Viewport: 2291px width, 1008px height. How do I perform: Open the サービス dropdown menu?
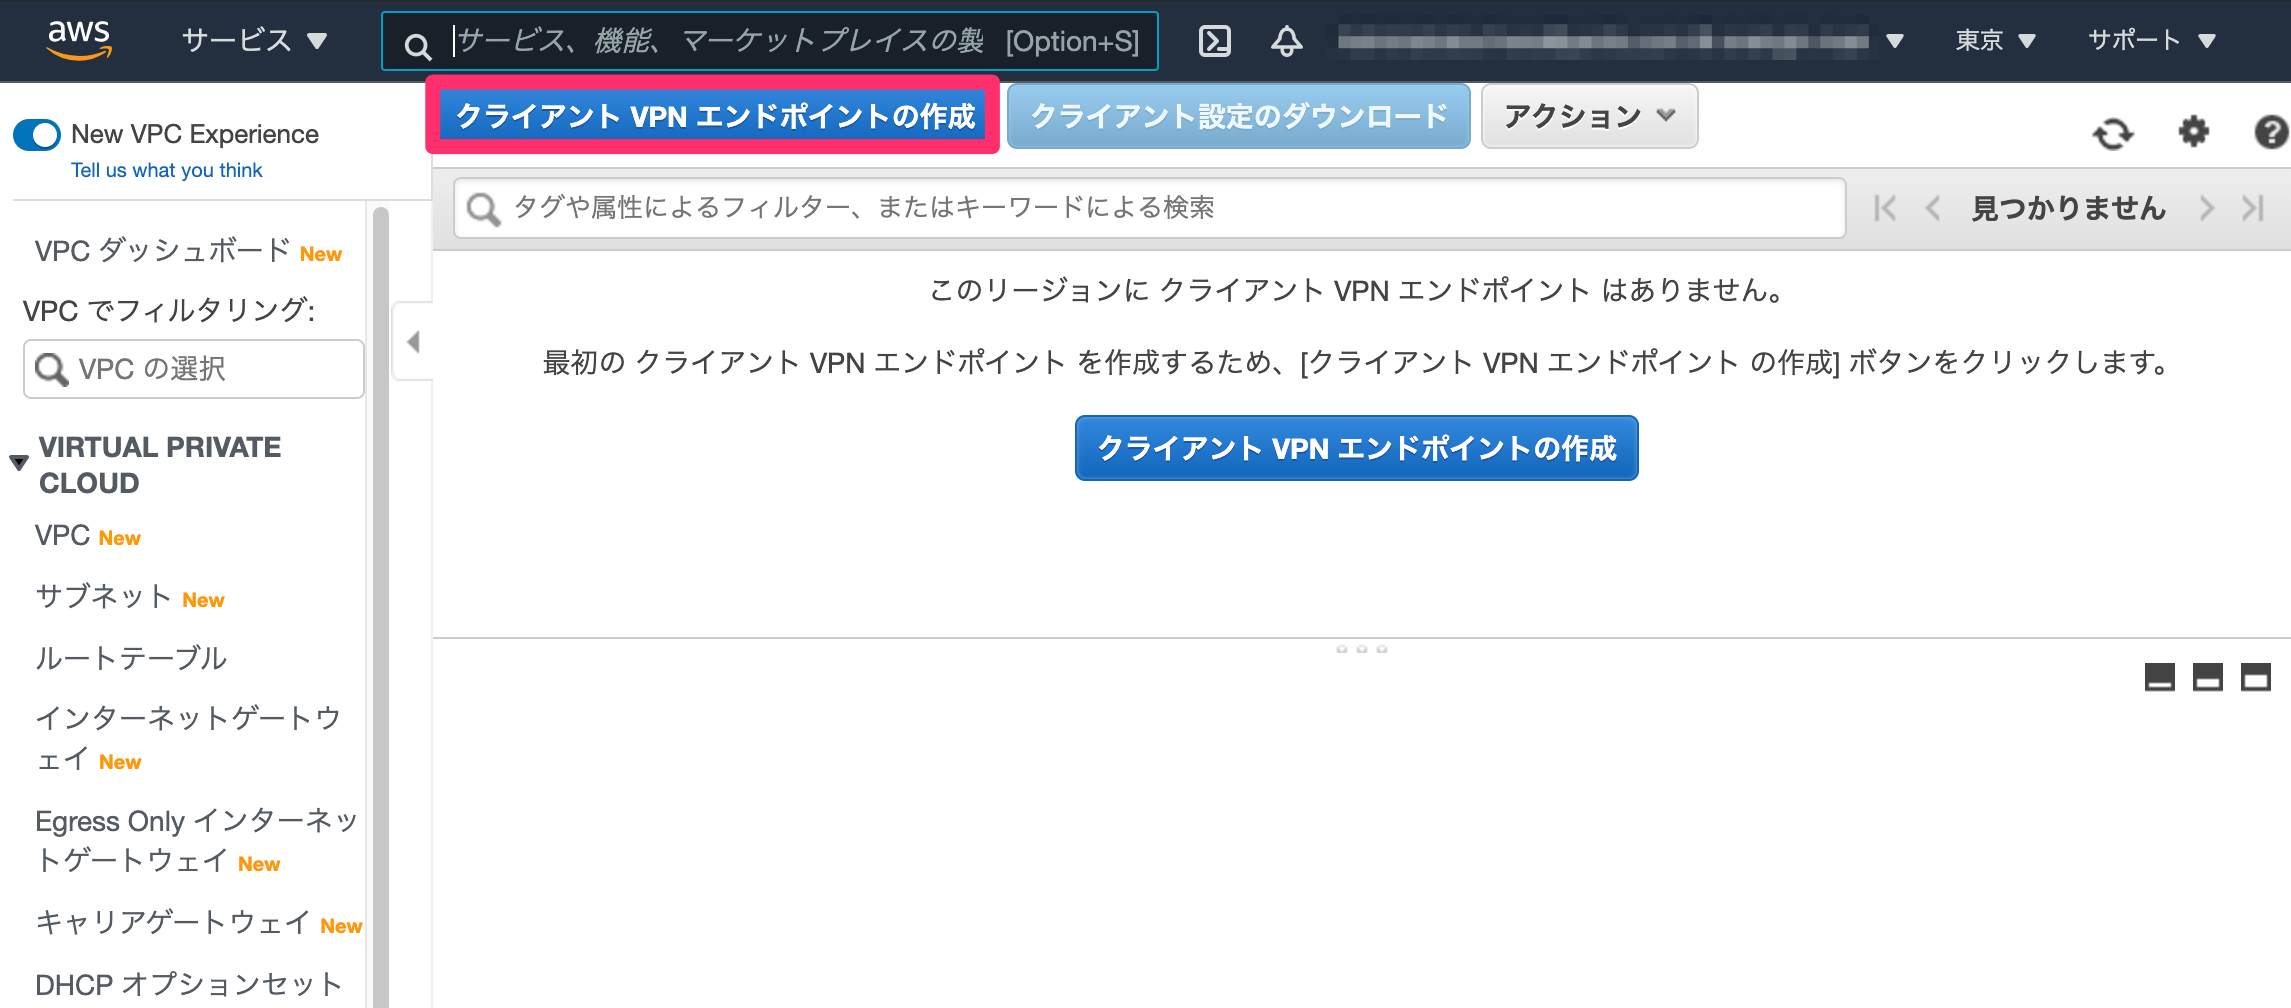pos(254,40)
